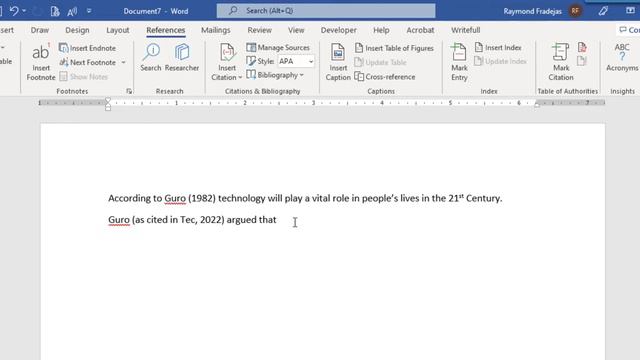The height and width of the screenshot is (360, 640).
Task: Open the Footnotes dialog launcher
Action: click(x=129, y=91)
